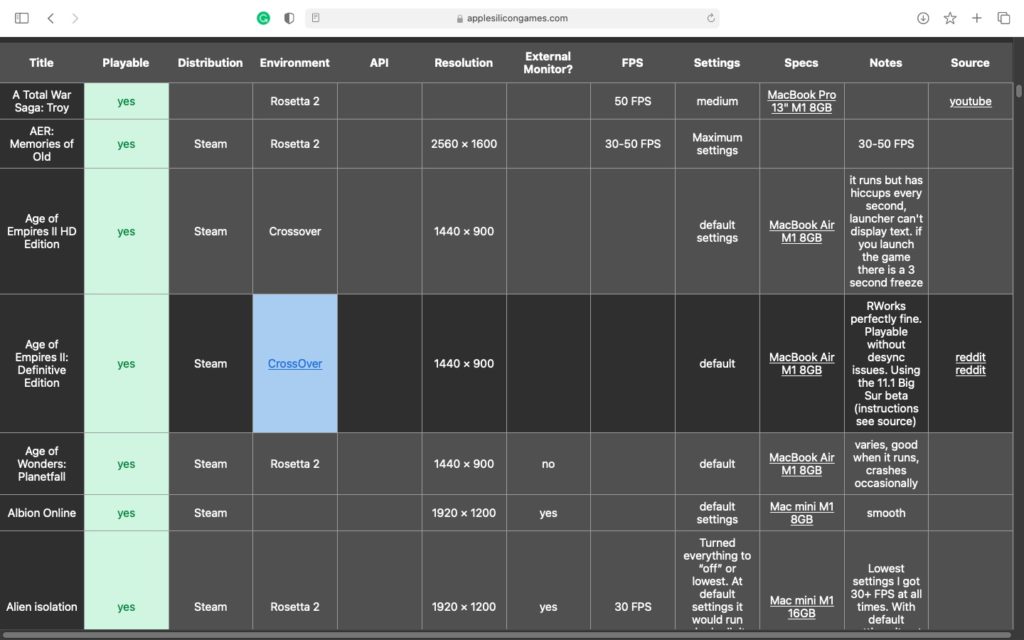Reload the page with the refresh icon
1024x640 pixels.
pos(710,18)
